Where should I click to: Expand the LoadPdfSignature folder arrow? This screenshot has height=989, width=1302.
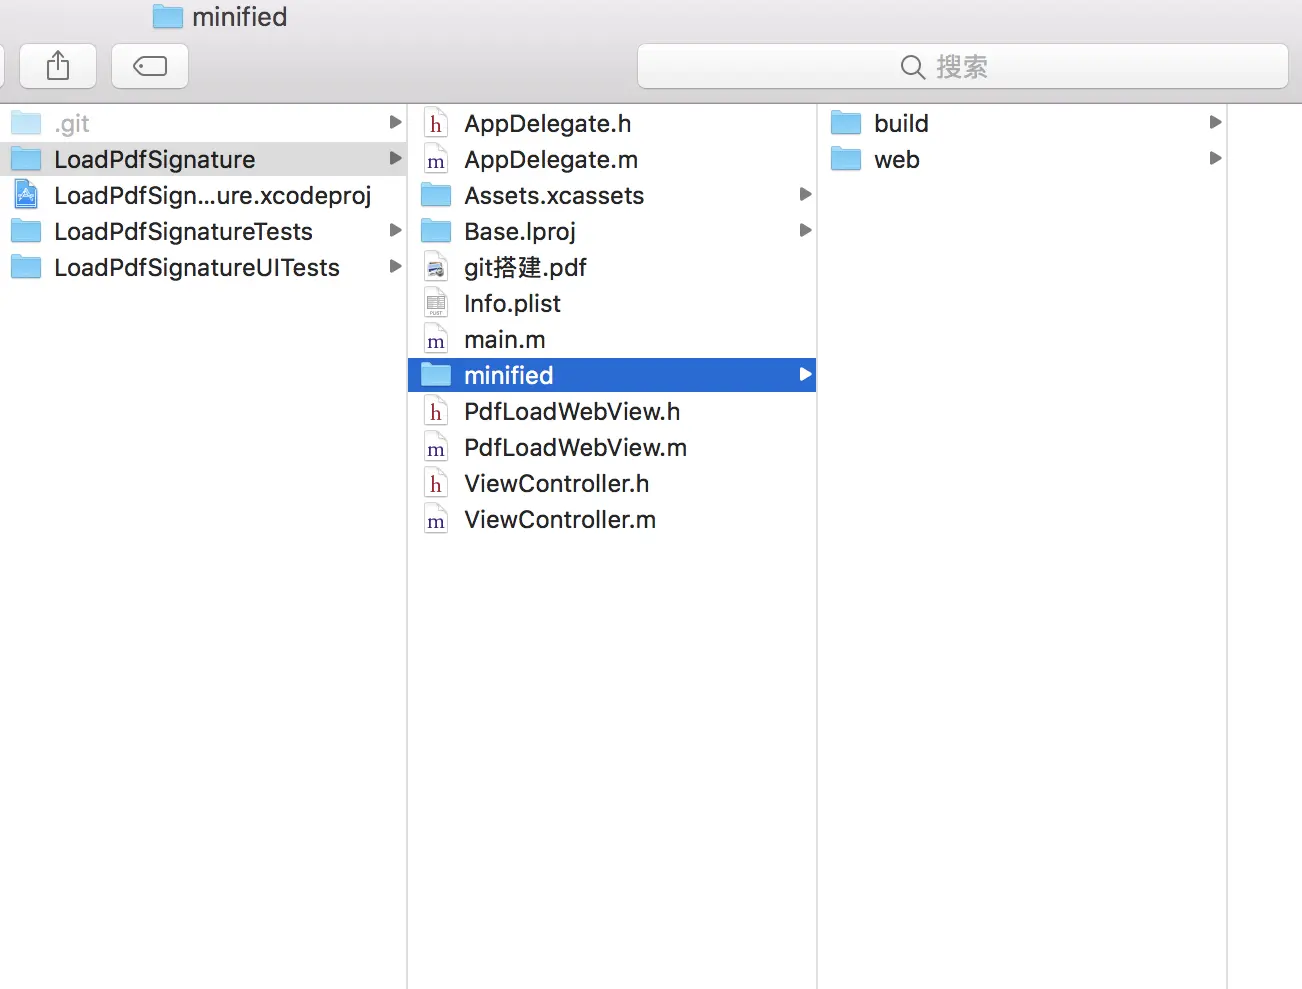pyautogui.click(x=395, y=158)
